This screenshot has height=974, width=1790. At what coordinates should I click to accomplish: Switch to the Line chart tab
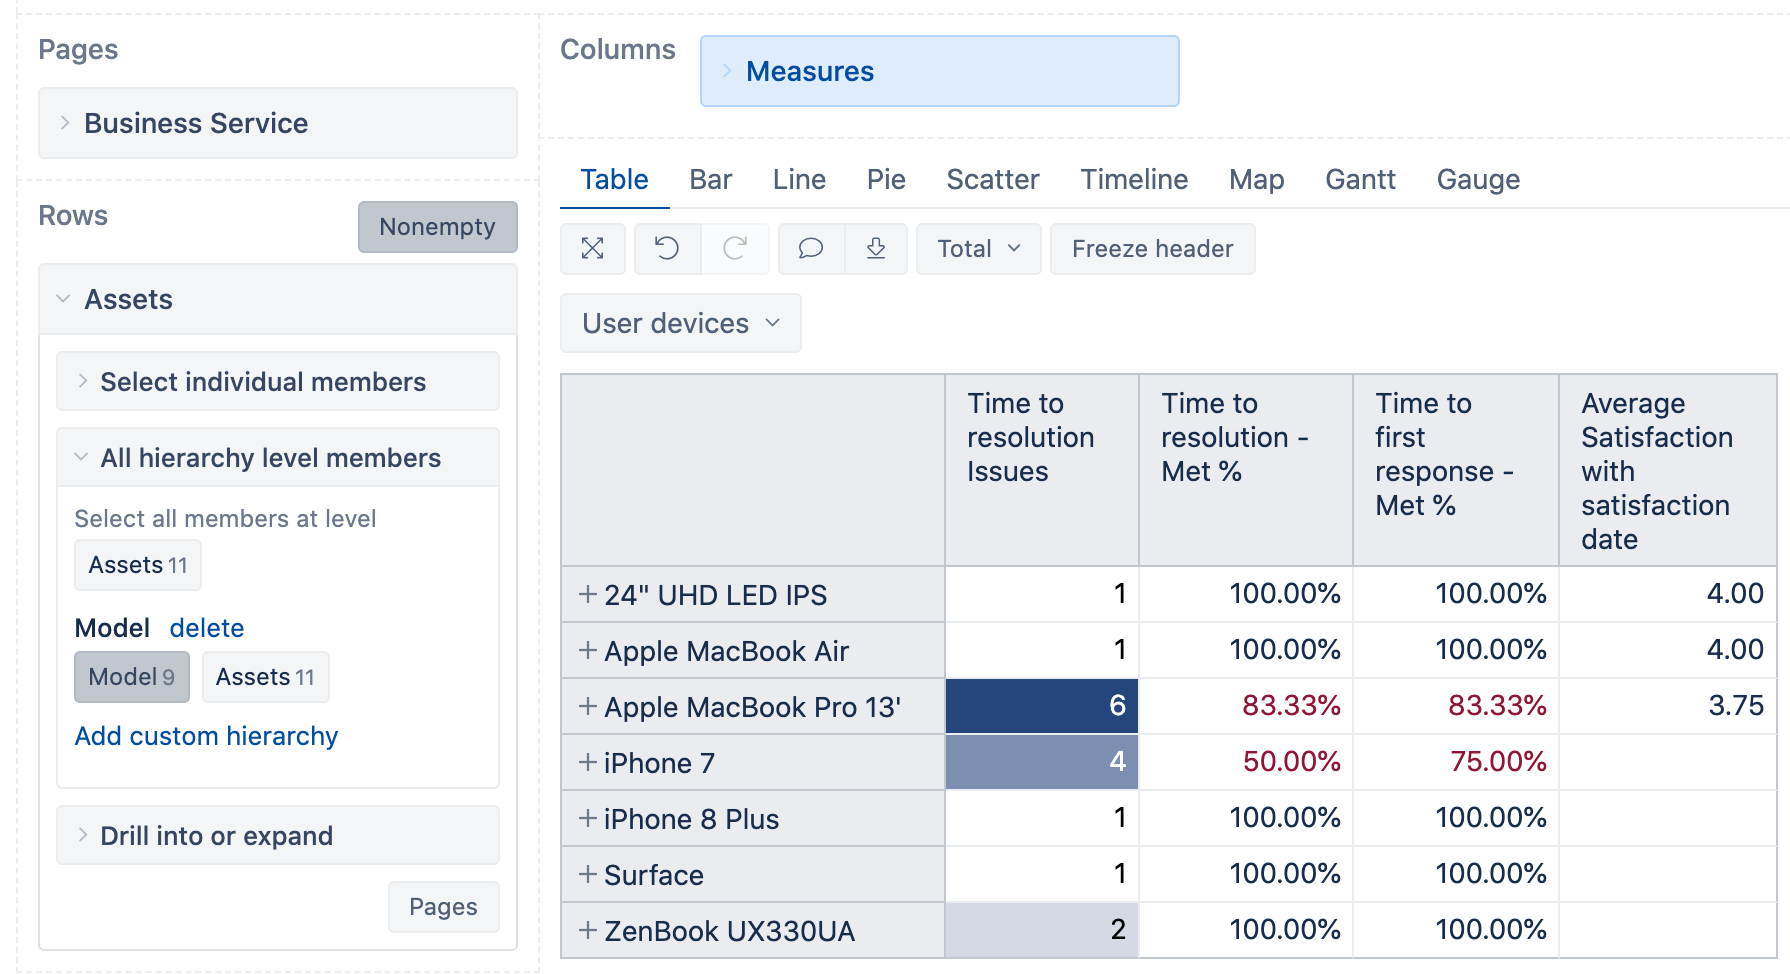(x=799, y=180)
